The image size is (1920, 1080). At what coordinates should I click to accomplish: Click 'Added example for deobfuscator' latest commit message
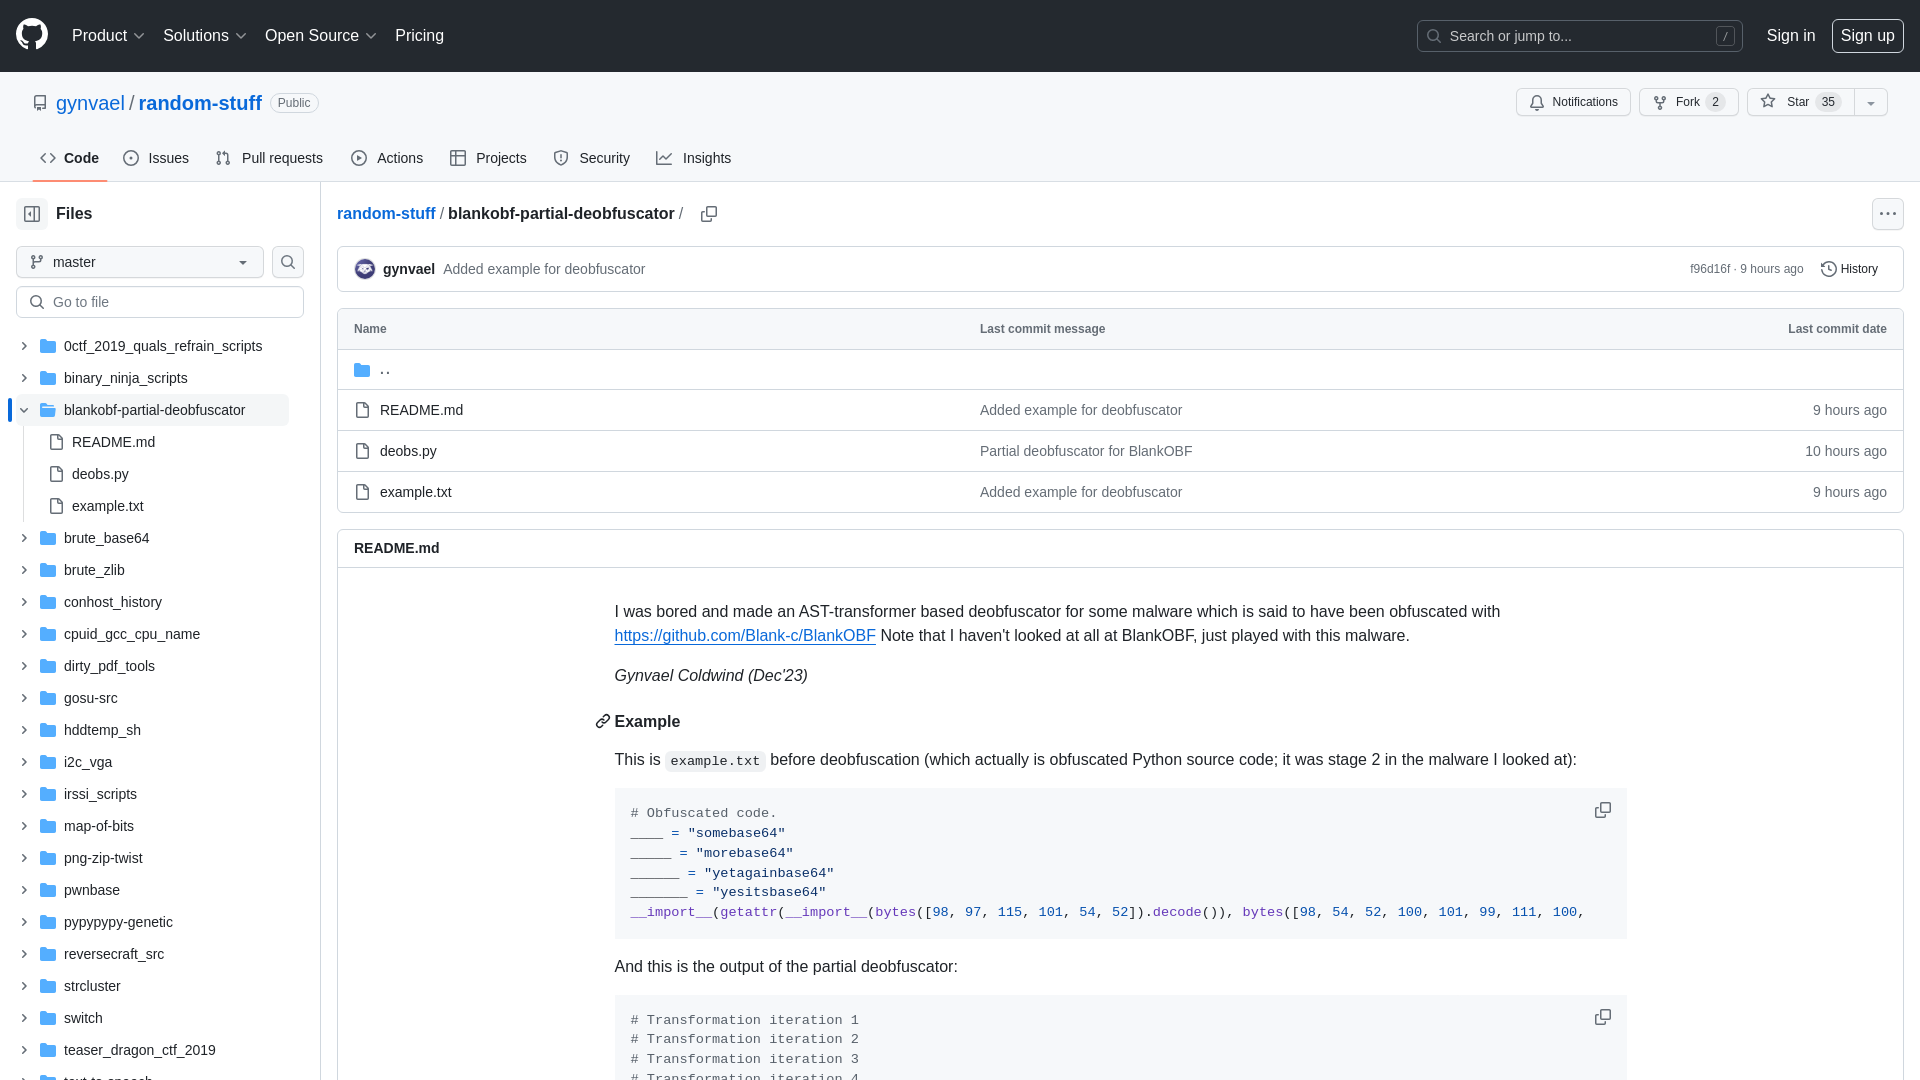point(544,269)
